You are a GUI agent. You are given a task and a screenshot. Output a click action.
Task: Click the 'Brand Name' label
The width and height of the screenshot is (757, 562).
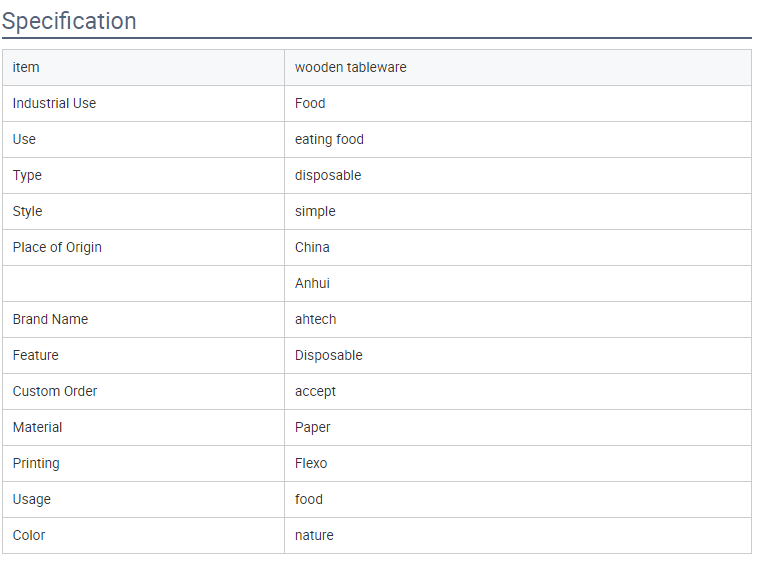(x=50, y=319)
